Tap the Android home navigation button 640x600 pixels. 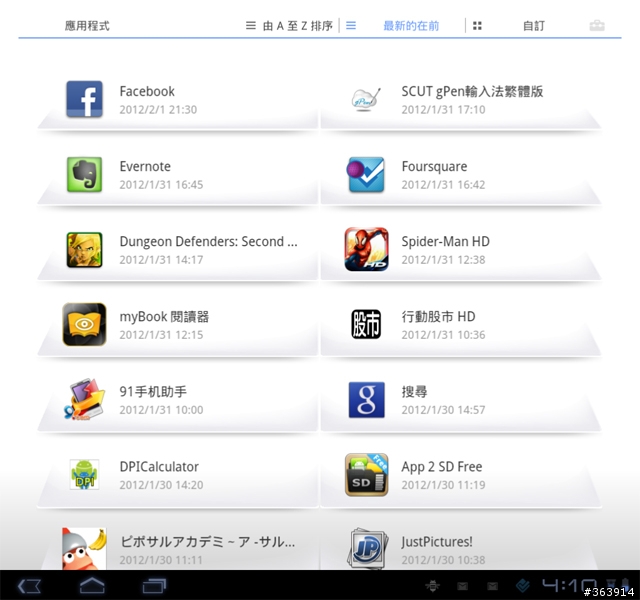[92, 586]
